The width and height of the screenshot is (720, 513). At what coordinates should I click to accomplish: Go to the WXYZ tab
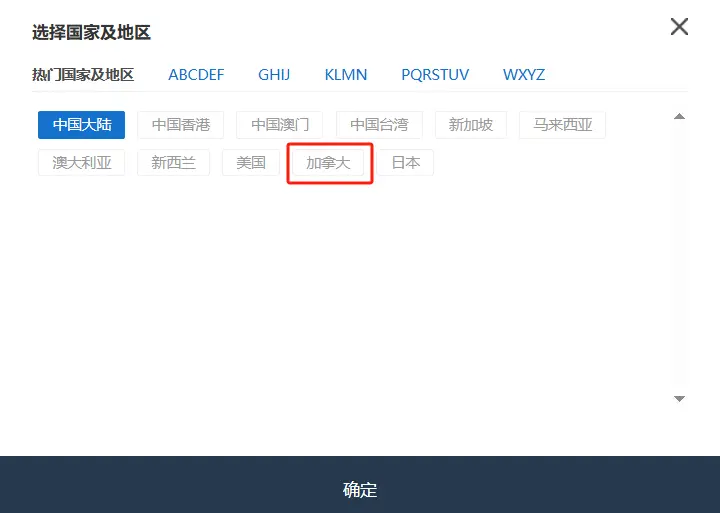[524, 75]
